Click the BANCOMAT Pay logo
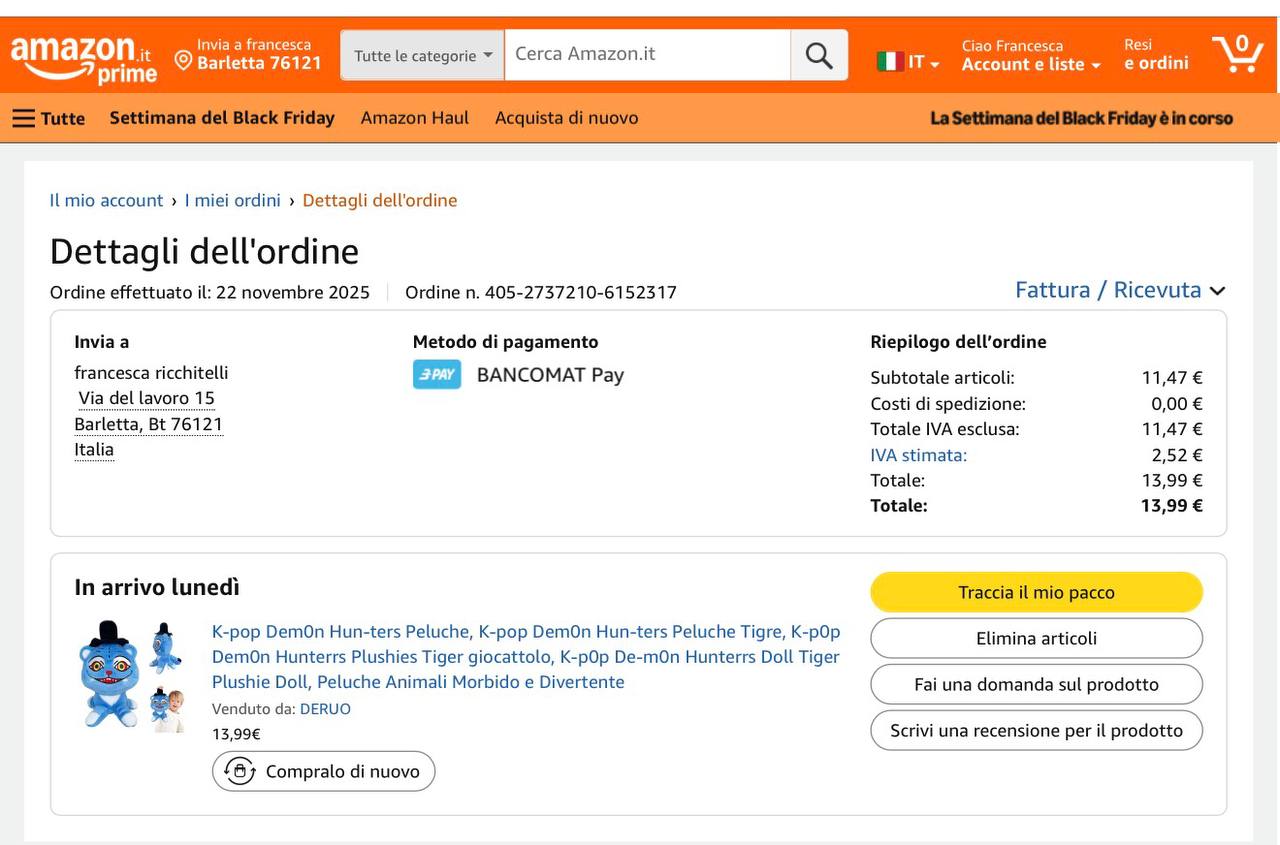Image resolution: width=1280 pixels, height=845 pixels. (437, 375)
